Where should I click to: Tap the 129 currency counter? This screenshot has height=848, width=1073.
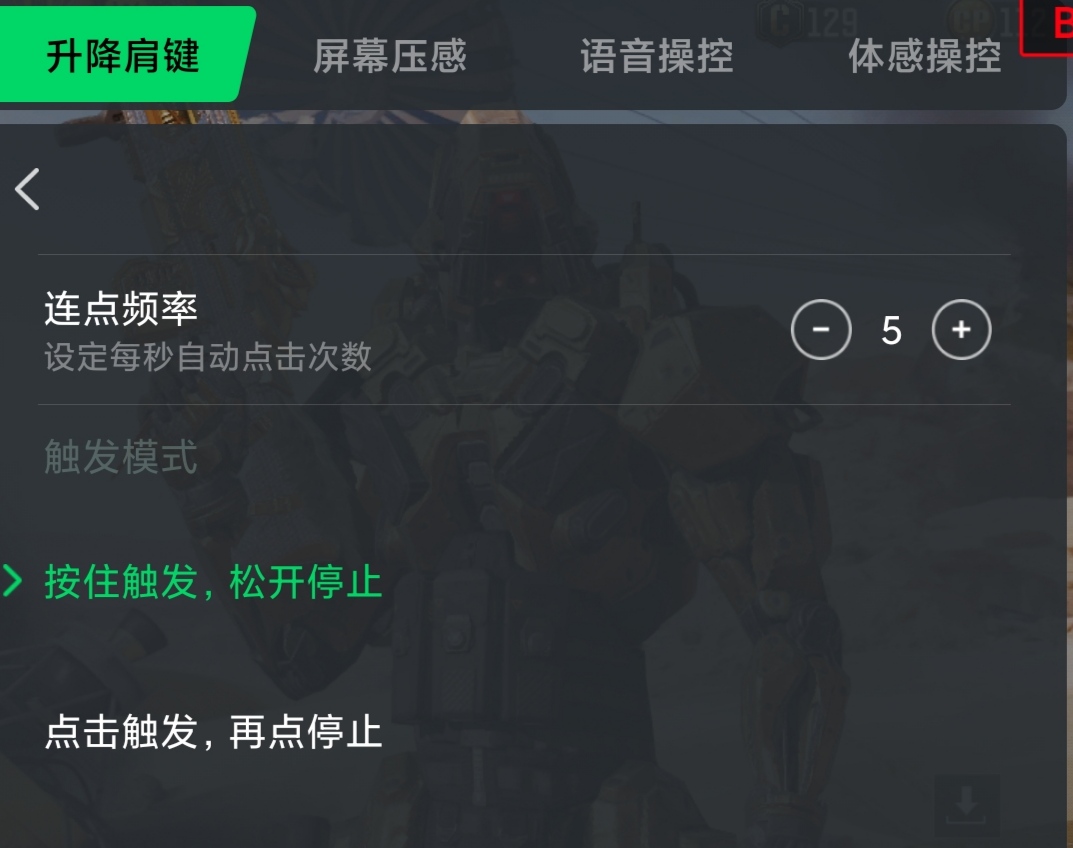tap(831, 23)
